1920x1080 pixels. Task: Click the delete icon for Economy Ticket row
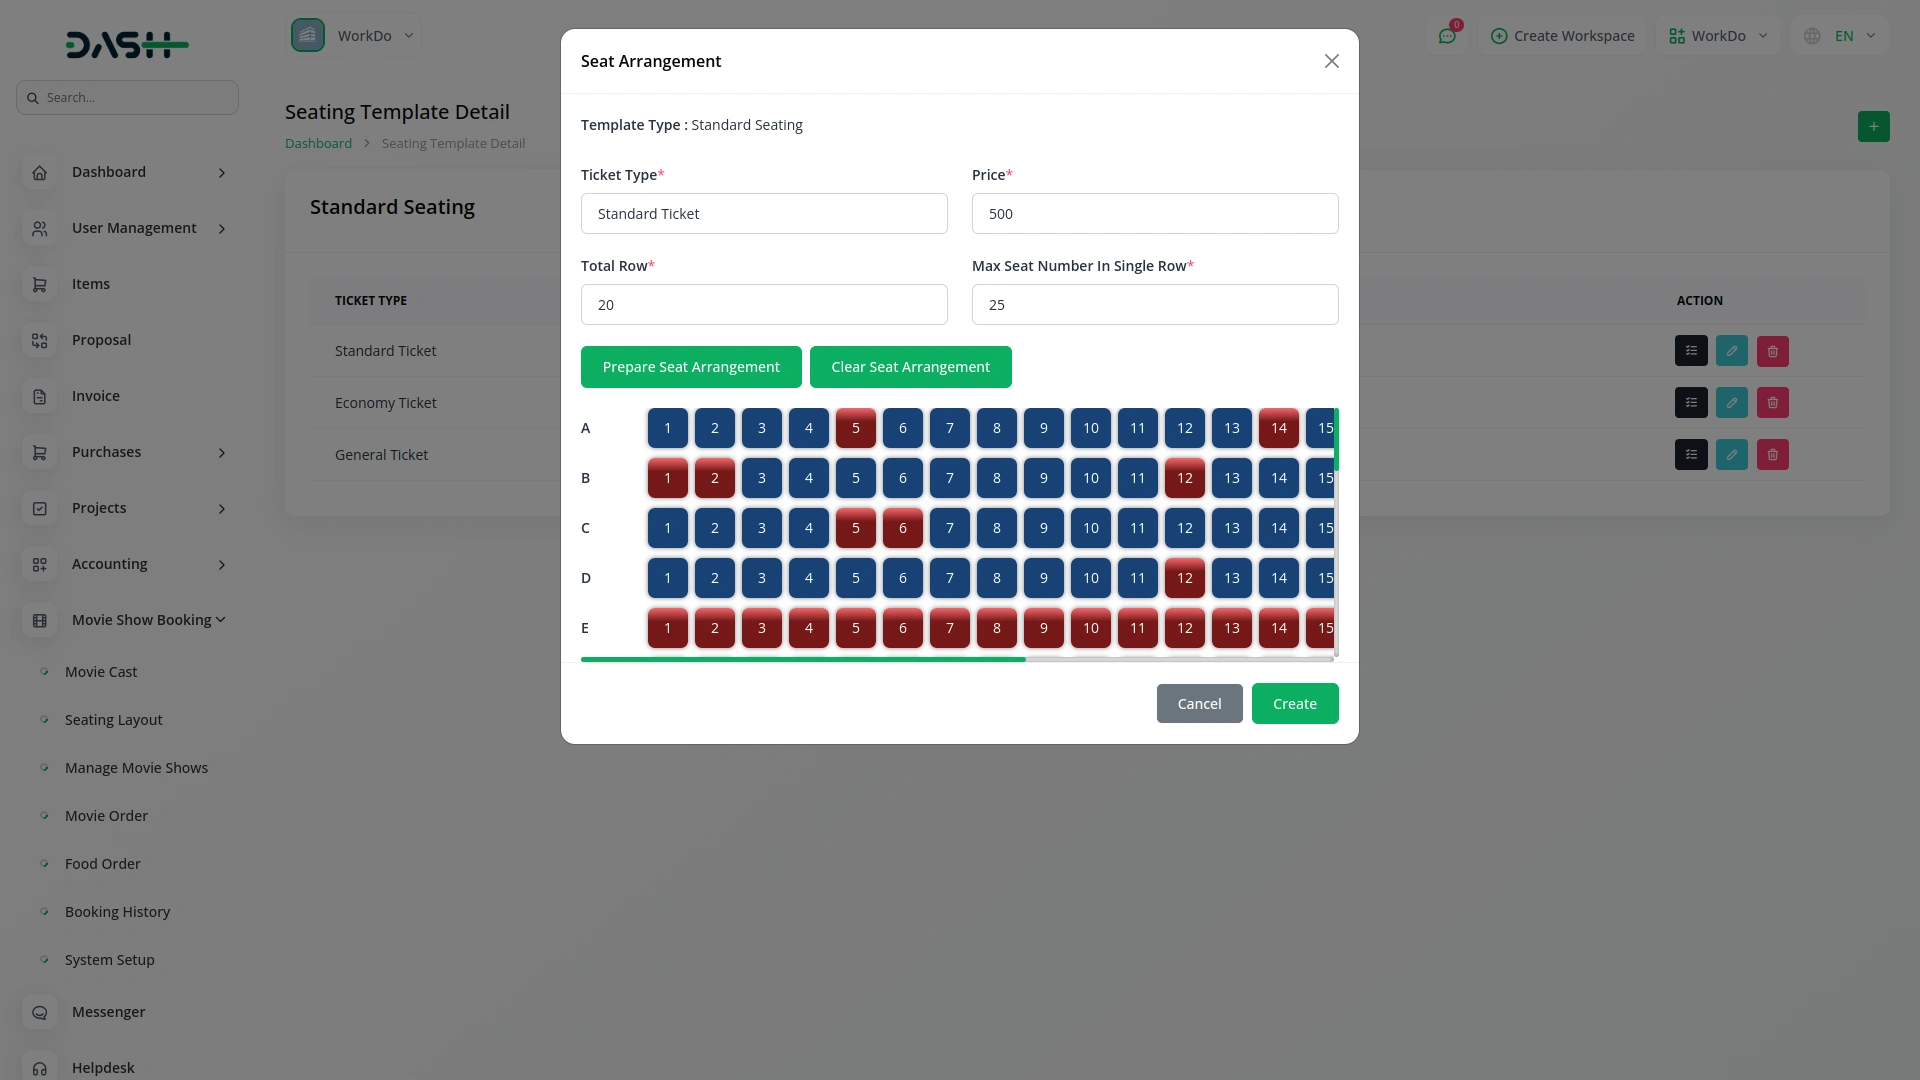pyautogui.click(x=1772, y=402)
